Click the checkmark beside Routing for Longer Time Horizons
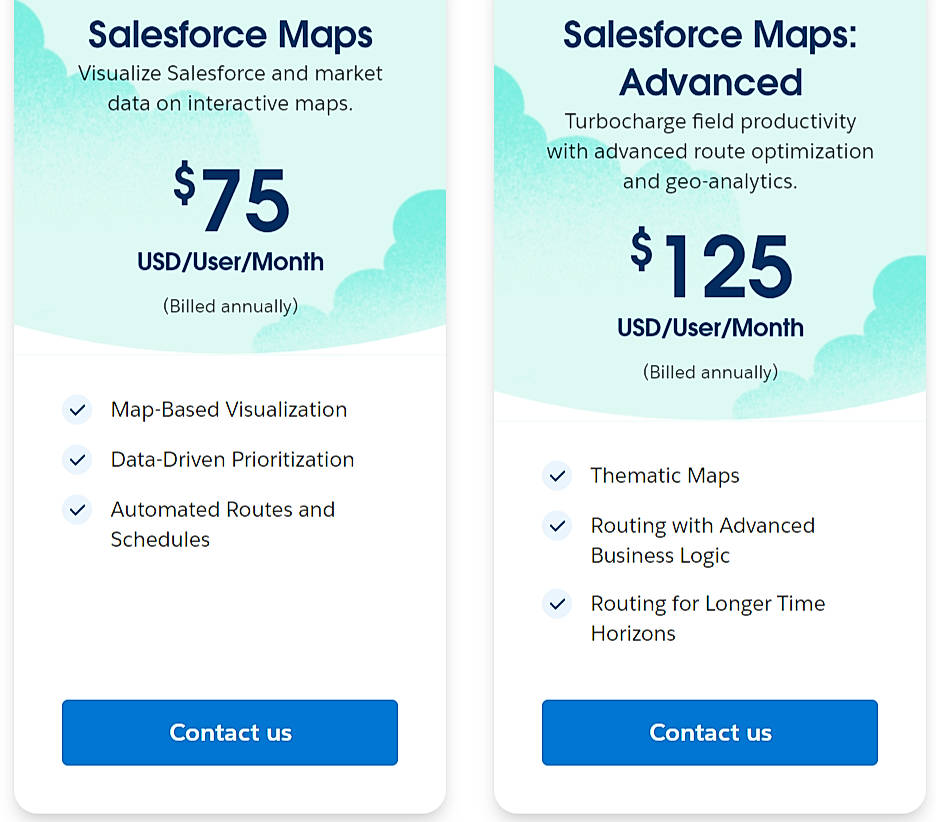936x822 pixels. coord(557,604)
